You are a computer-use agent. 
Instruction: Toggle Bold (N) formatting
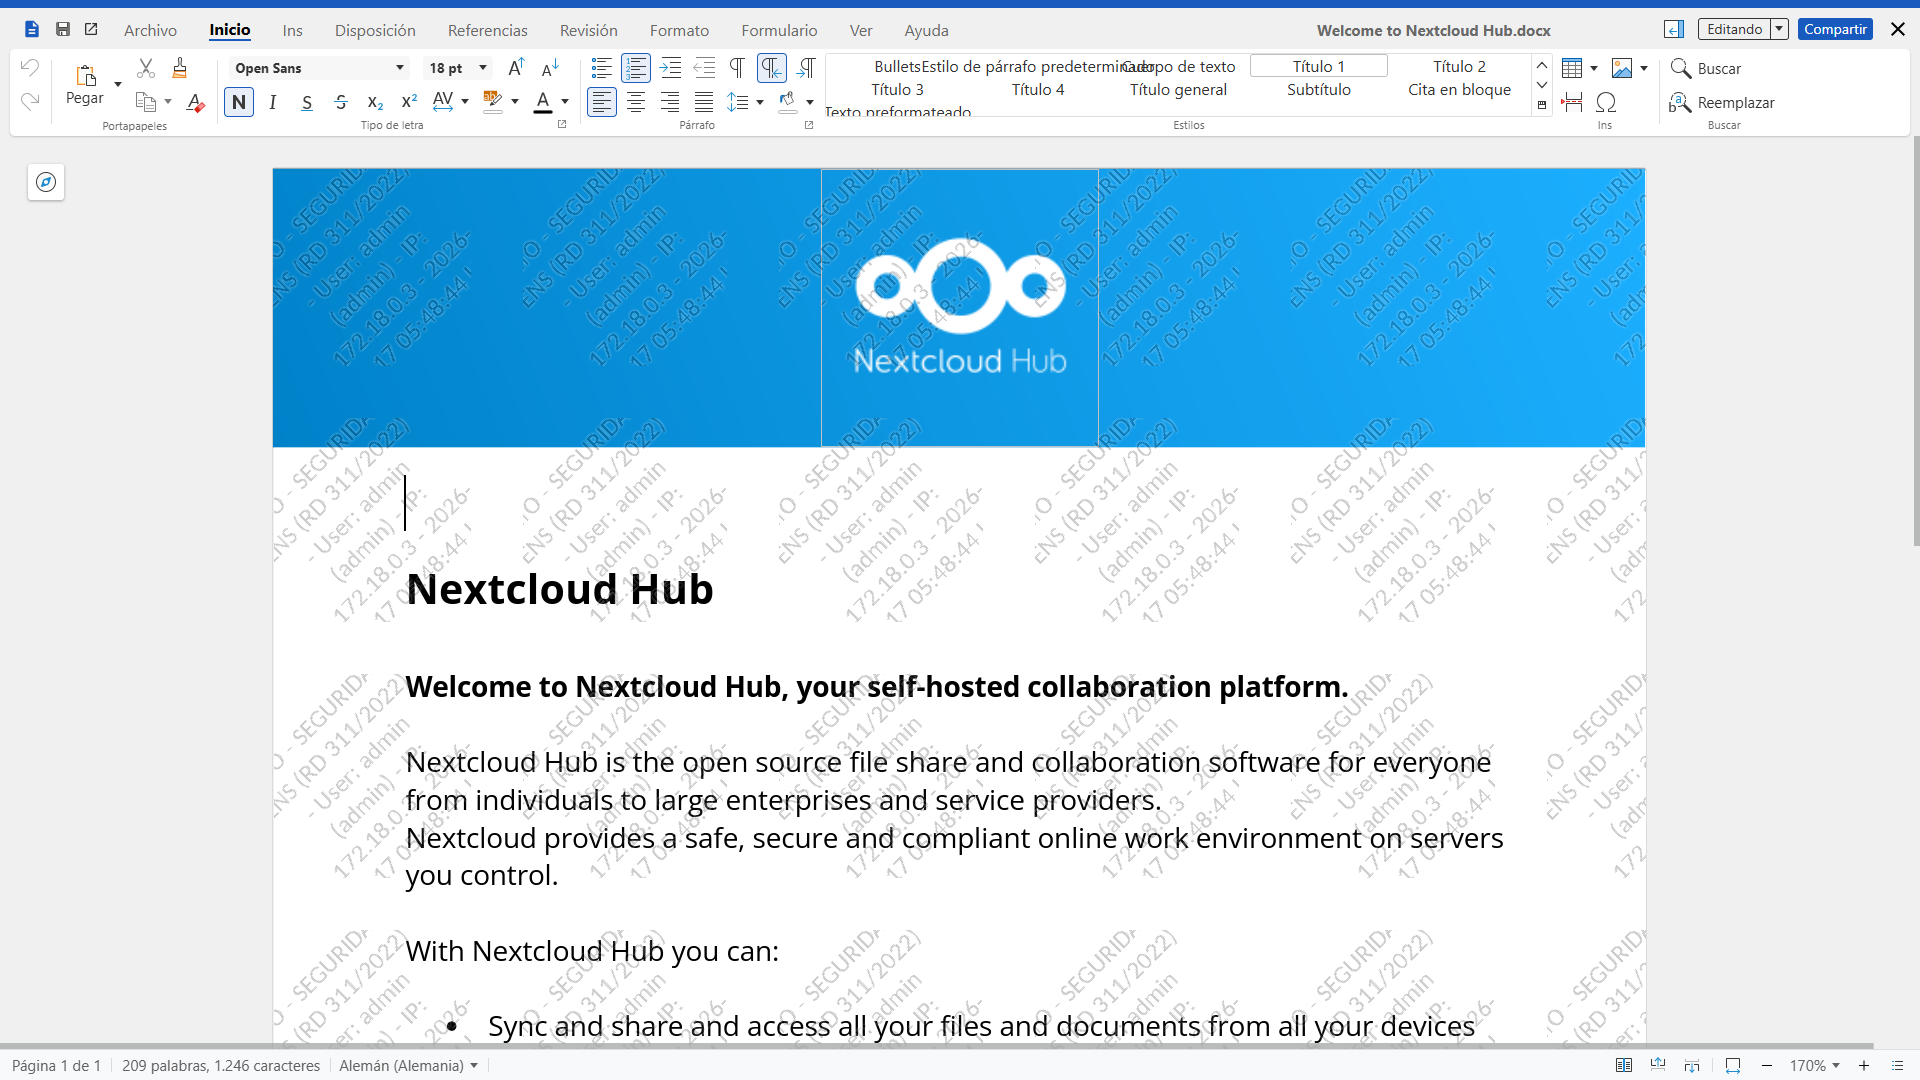[x=239, y=102]
